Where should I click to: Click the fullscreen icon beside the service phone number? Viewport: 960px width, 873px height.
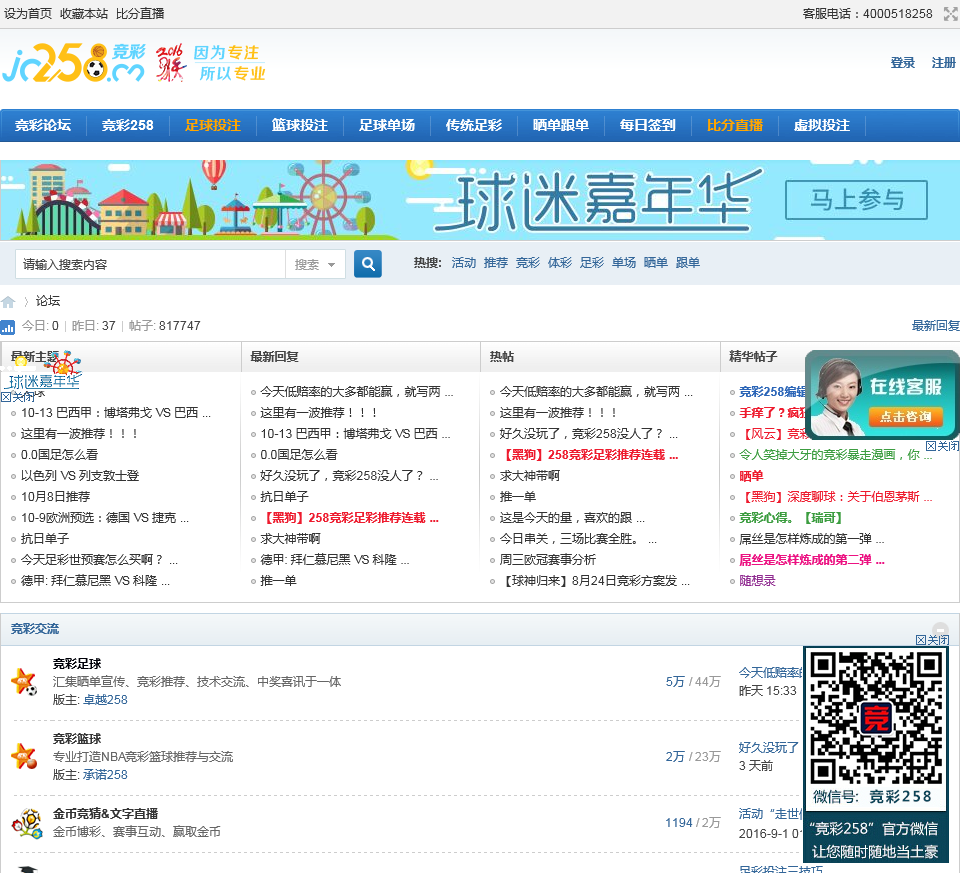[950, 13]
